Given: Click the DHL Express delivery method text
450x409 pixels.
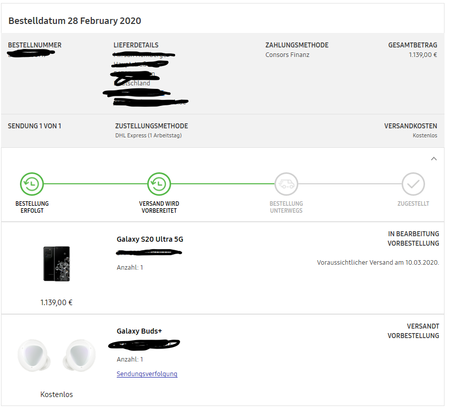Looking at the screenshot, I should pos(148,135).
